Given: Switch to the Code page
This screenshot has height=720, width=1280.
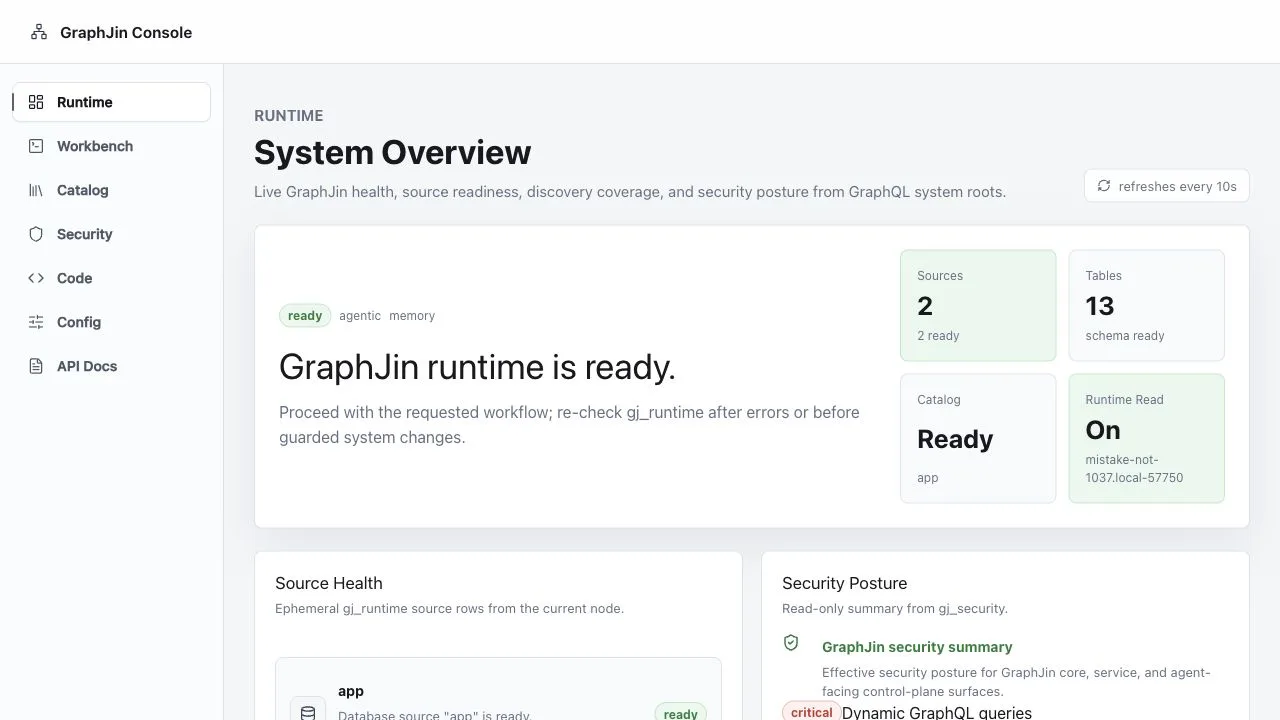Looking at the screenshot, I should tap(111, 278).
